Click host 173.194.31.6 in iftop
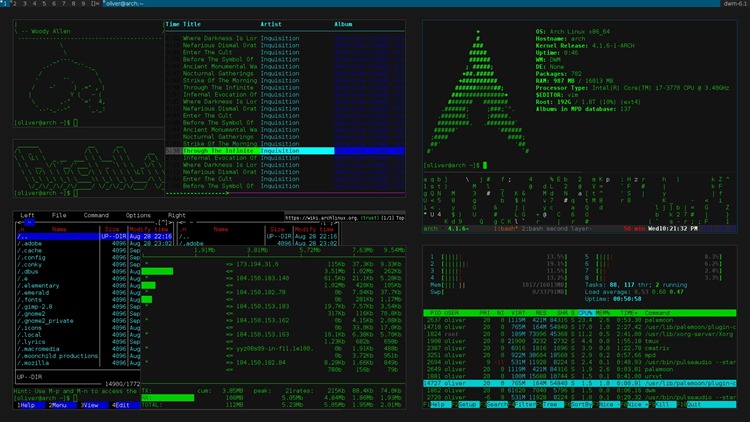750x422 pixels. tap(257, 264)
